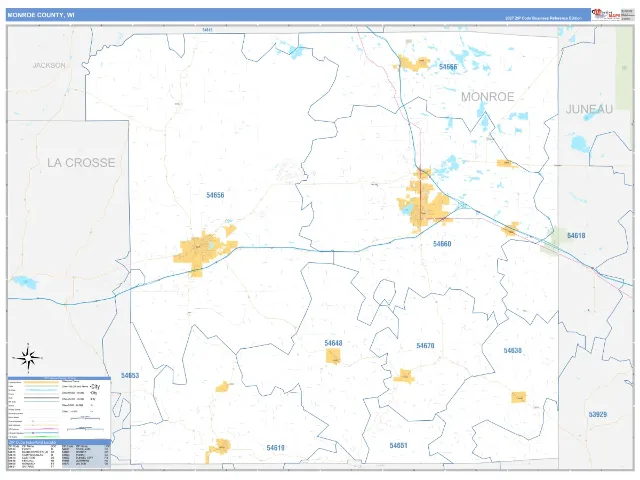Click the city area left of 54666 label

pos(413,63)
